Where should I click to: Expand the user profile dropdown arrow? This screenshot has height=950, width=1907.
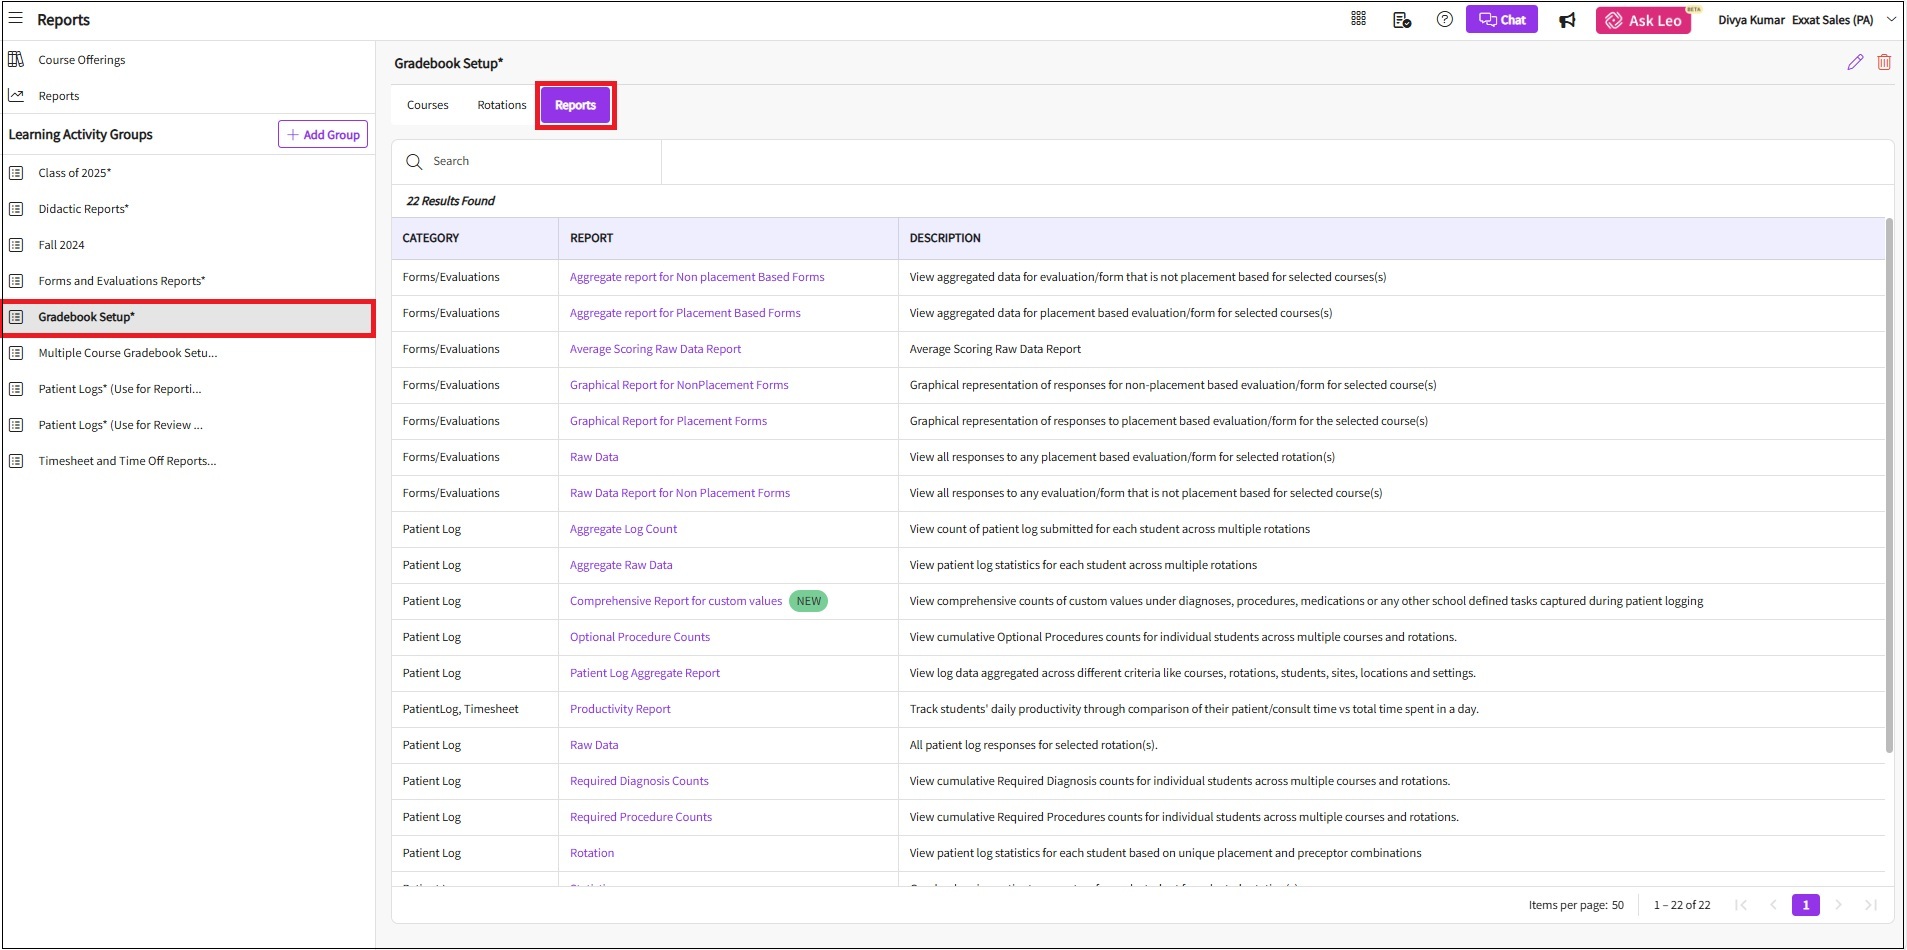pos(1891,19)
